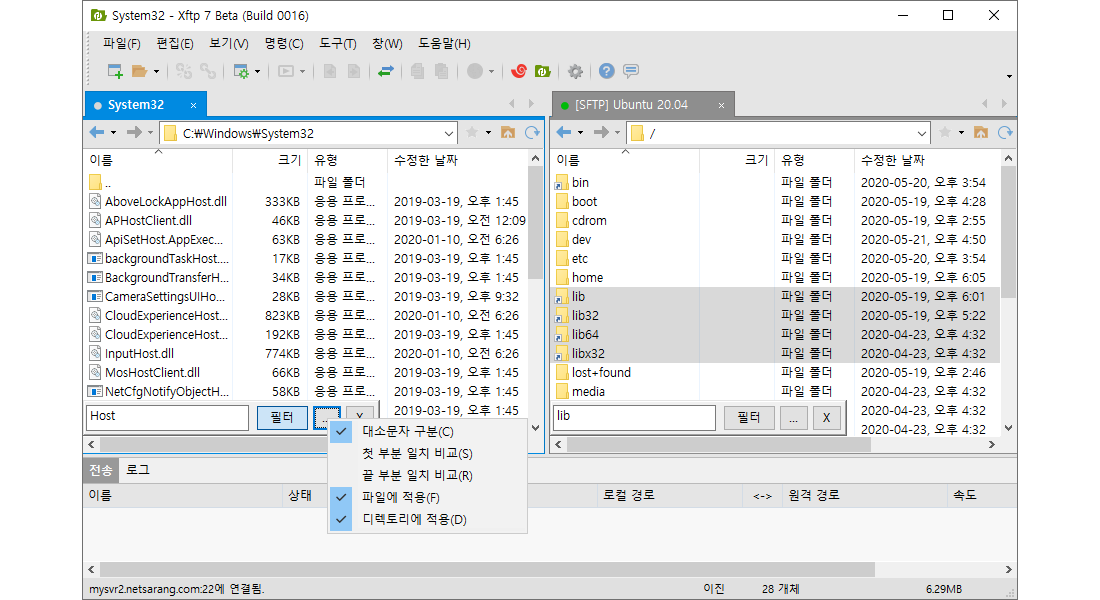Open the 명령(C) menu
The width and height of the screenshot is (1100, 600).
pyautogui.click(x=284, y=44)
